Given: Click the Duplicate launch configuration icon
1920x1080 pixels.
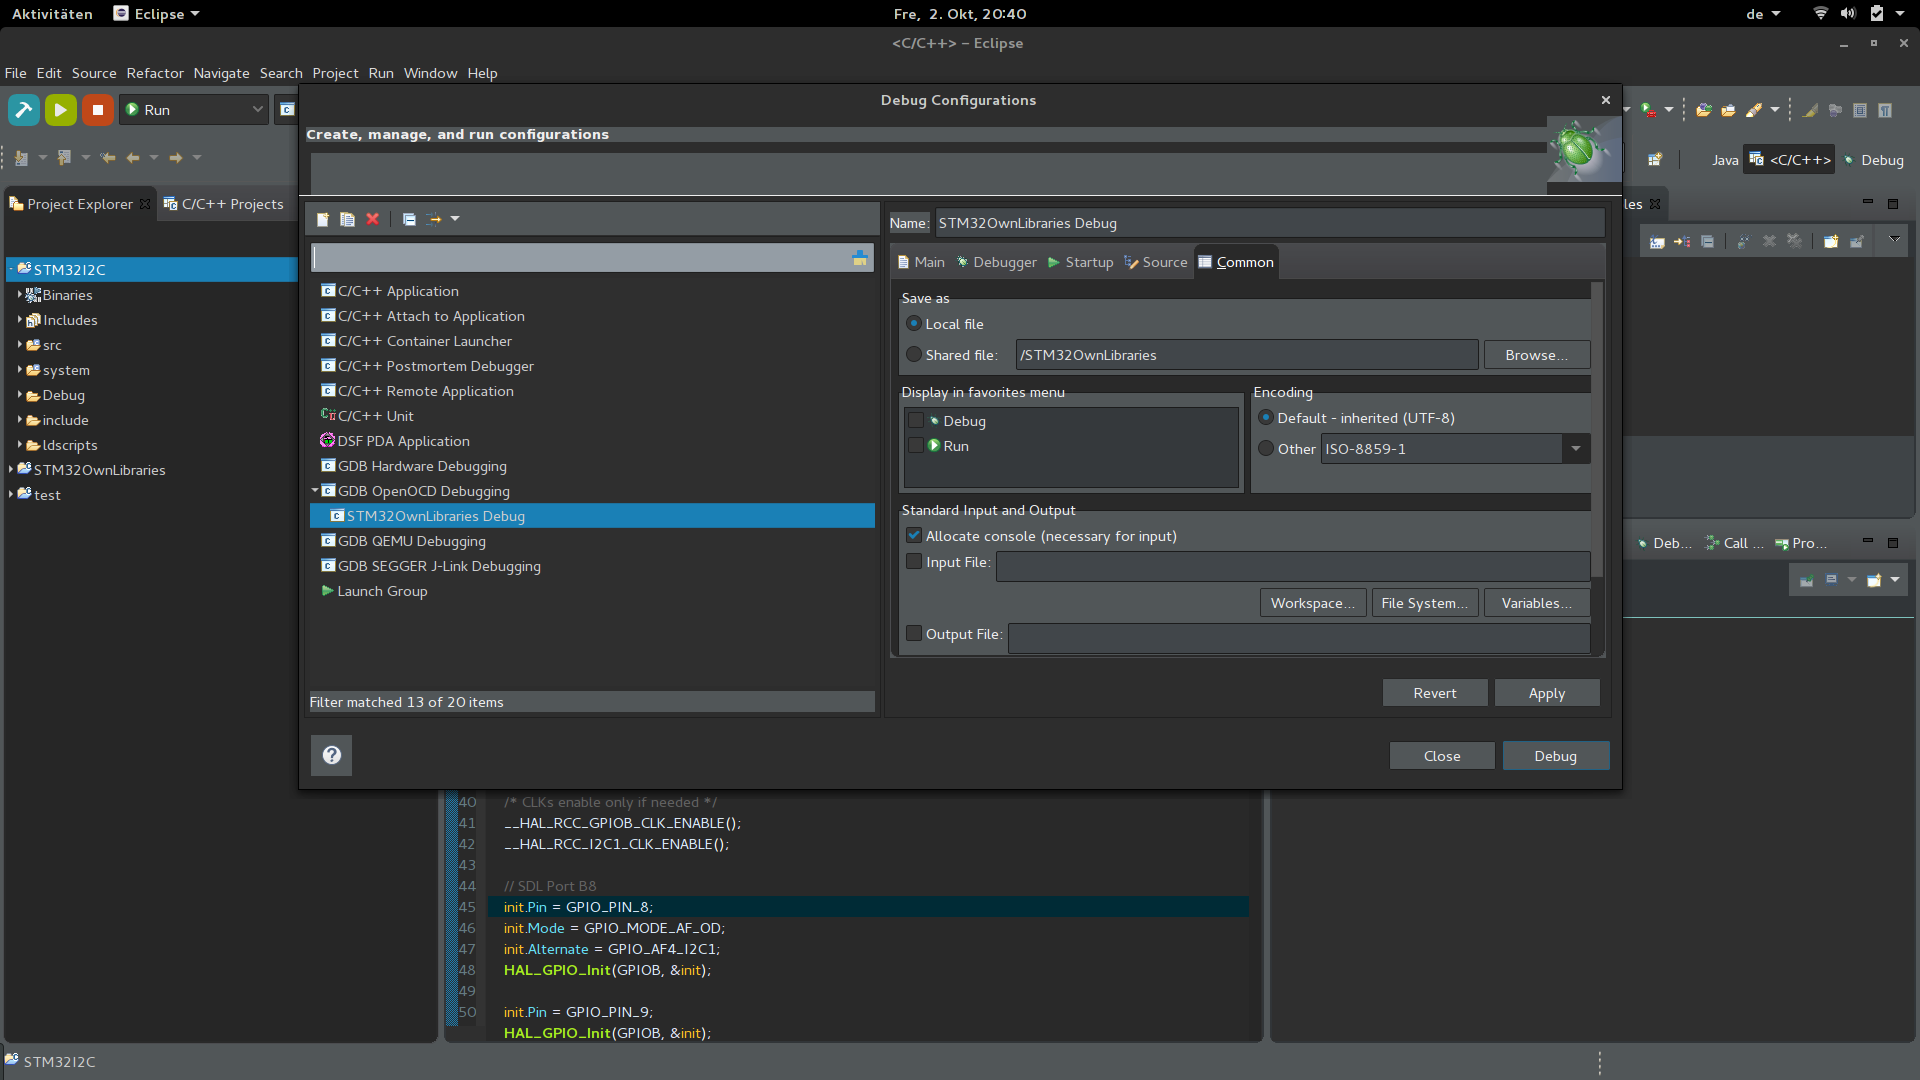Looking at the screenshot, I should (x=347, y=219).
